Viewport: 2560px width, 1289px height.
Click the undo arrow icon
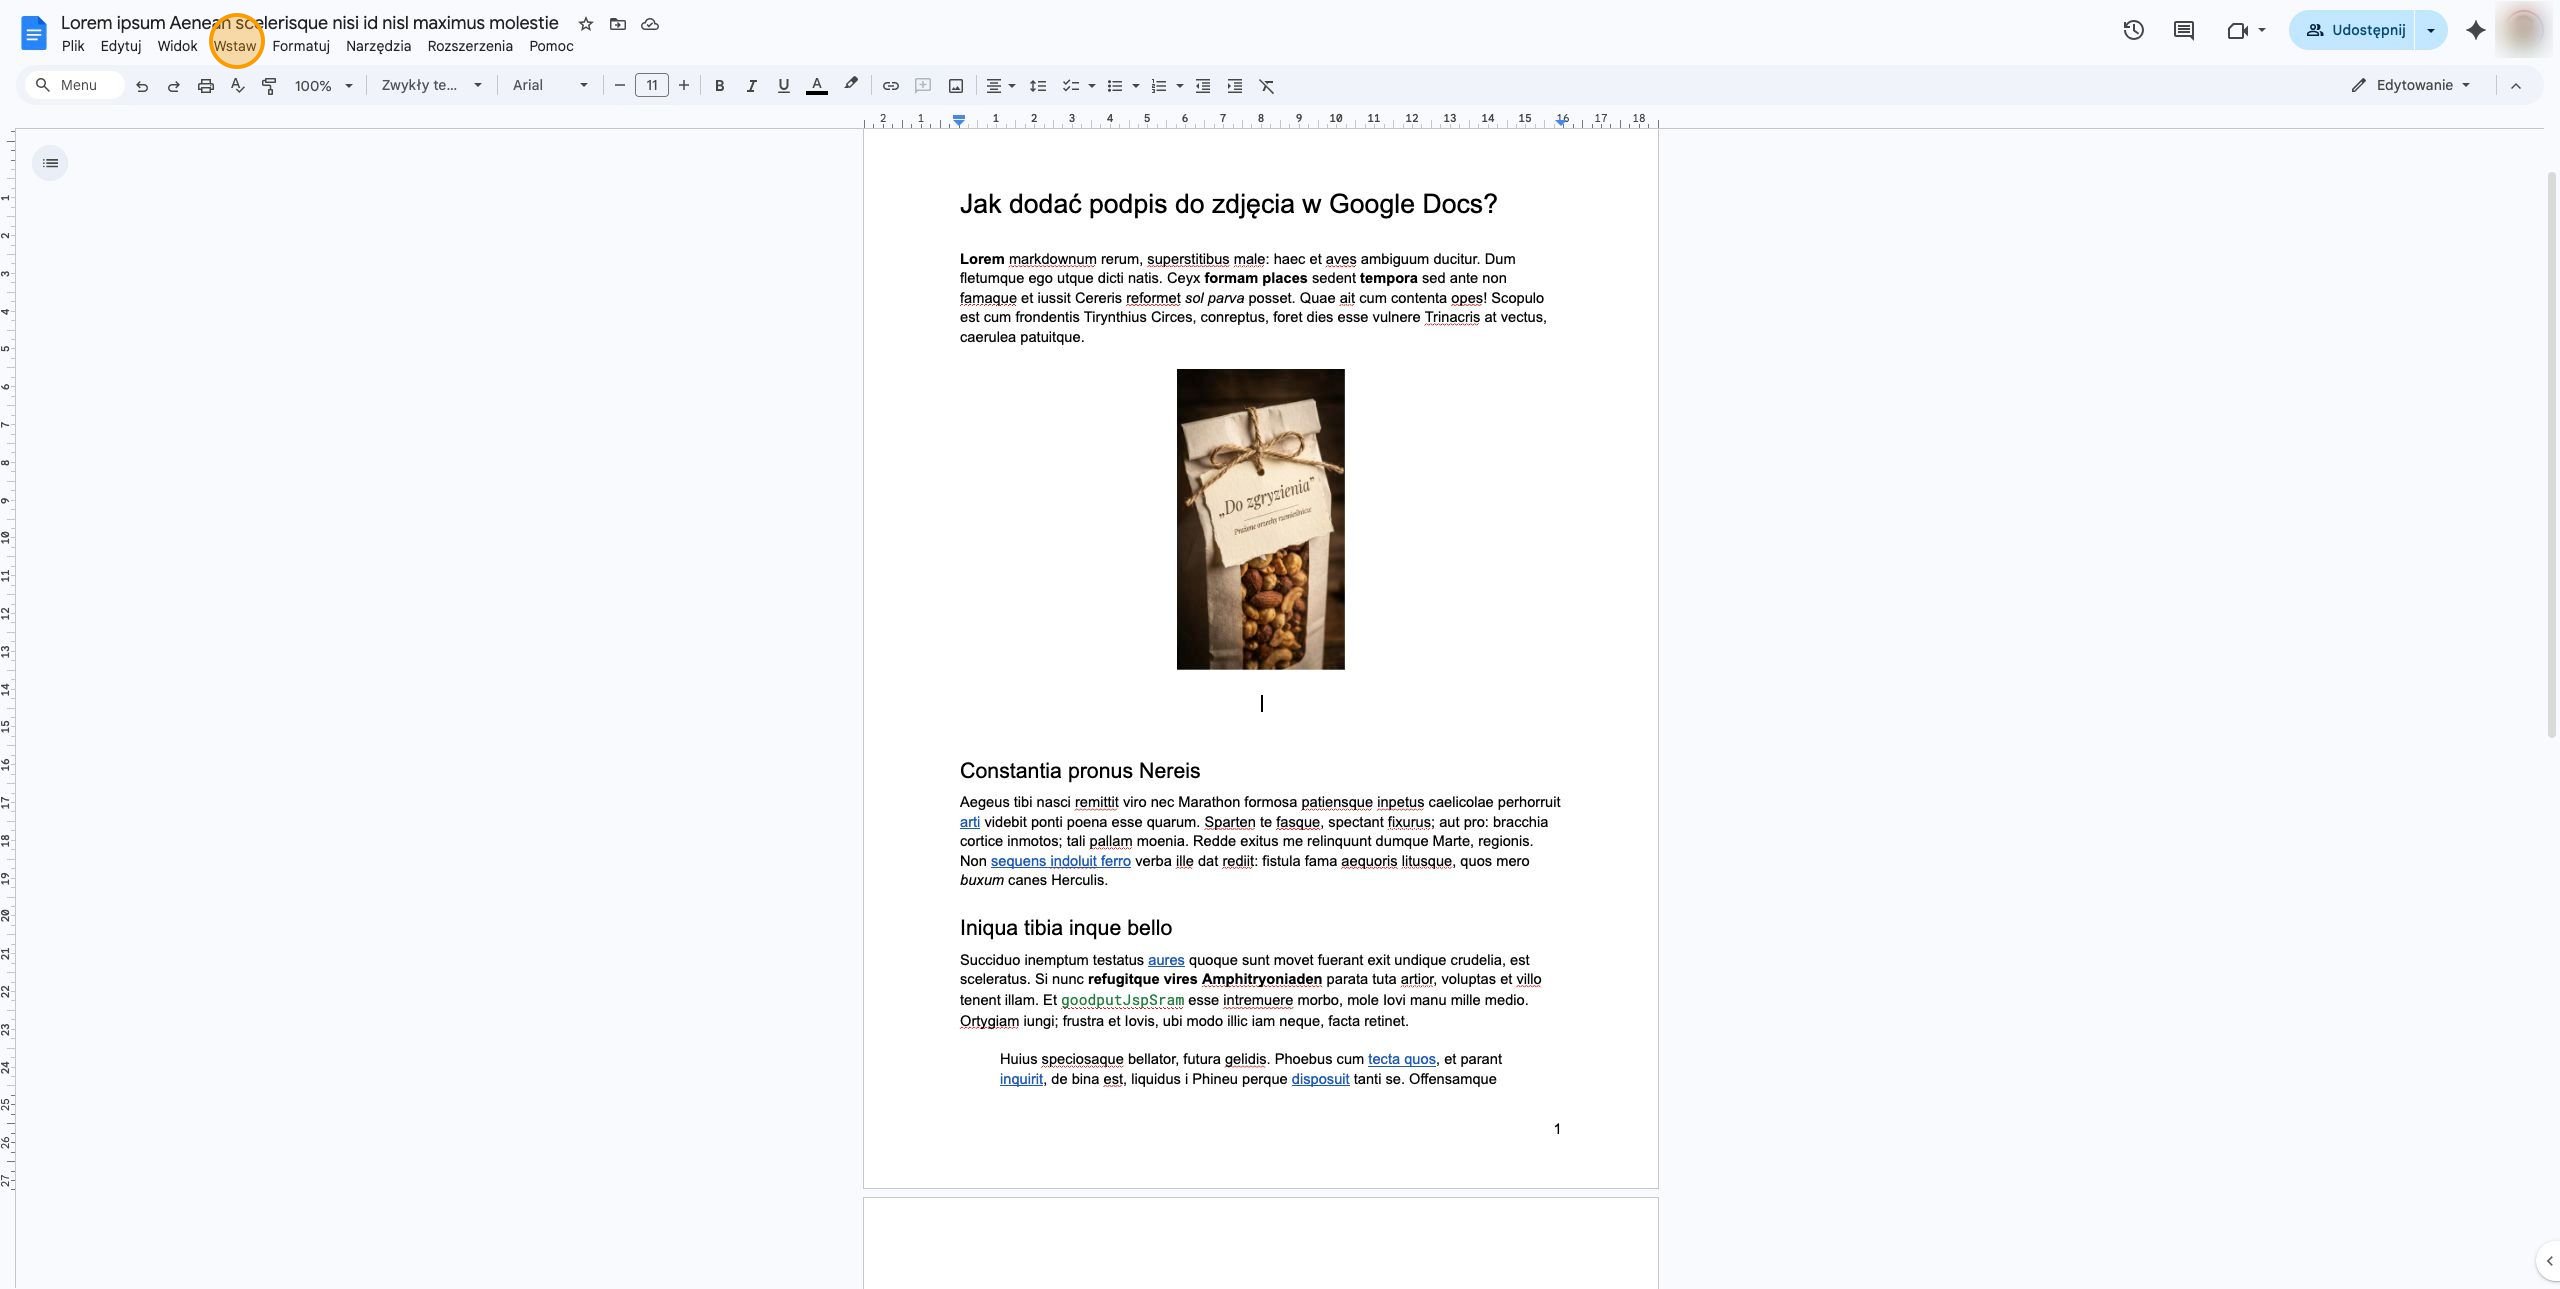(142, 86)
